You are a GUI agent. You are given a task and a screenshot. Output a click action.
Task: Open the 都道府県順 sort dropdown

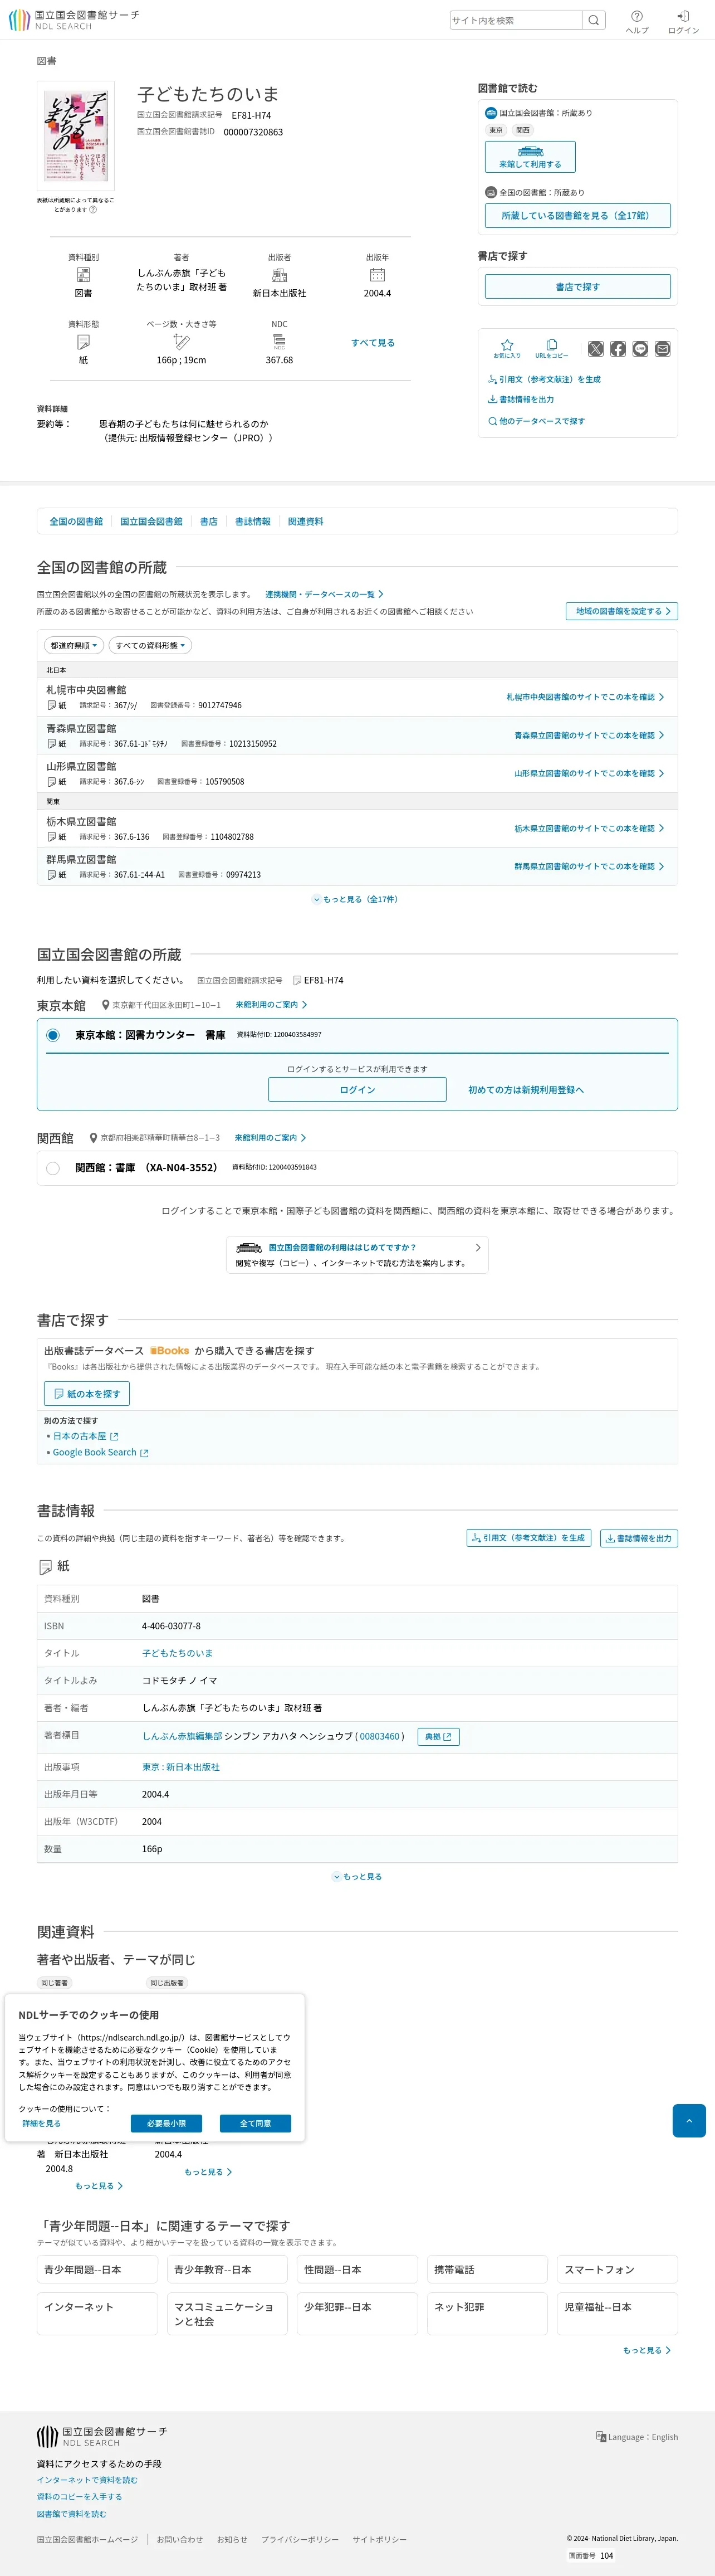click(x=74, y=645)
